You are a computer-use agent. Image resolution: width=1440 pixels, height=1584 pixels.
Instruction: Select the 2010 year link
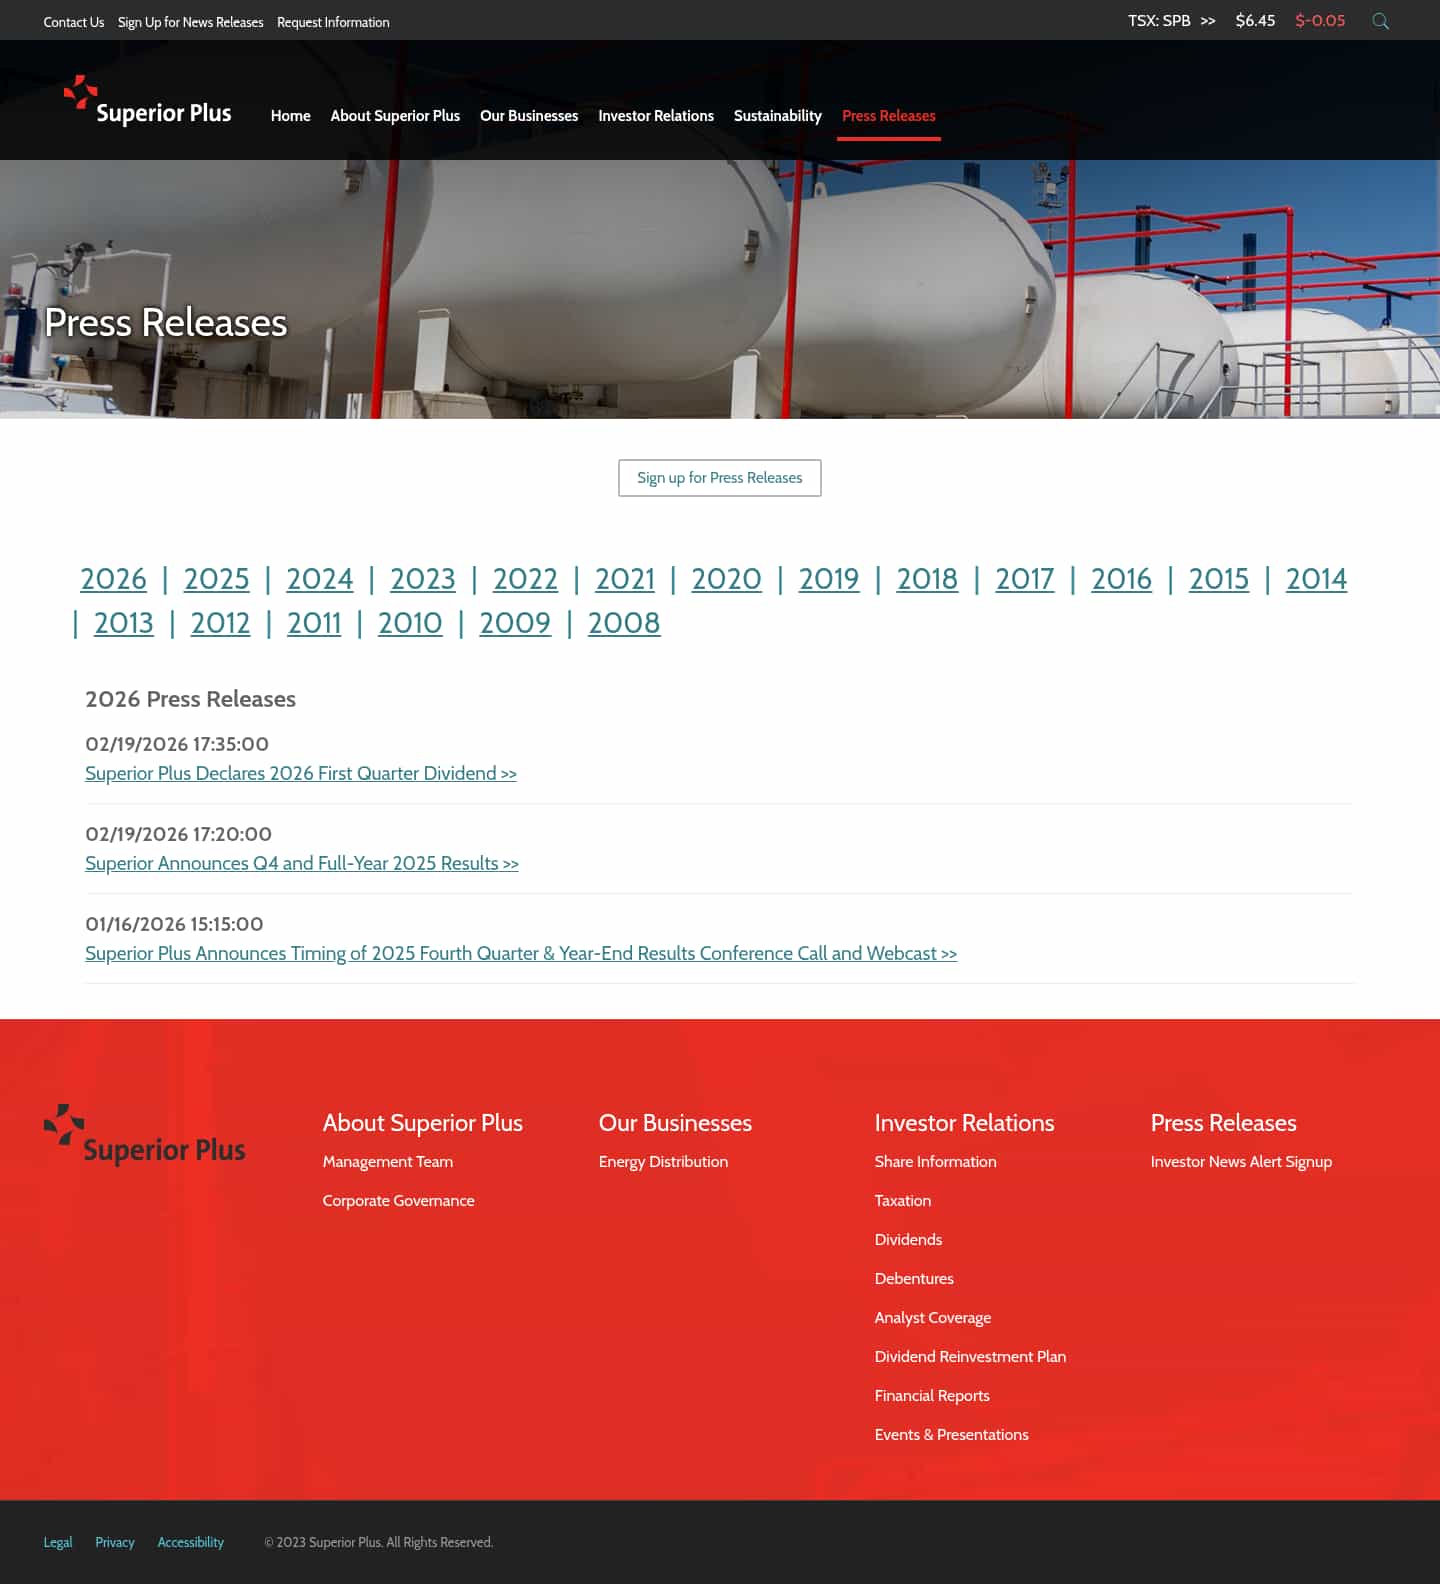(410, 623)
